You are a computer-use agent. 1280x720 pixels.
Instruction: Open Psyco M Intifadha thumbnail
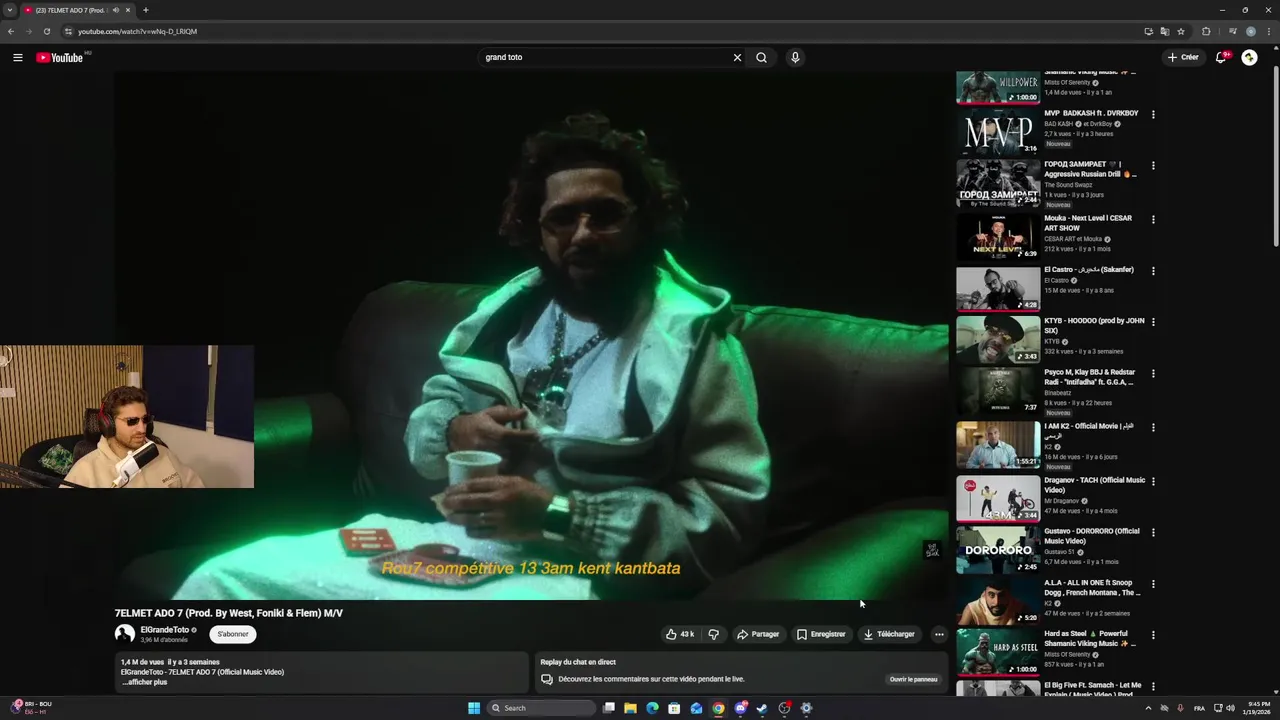(998, 392)
